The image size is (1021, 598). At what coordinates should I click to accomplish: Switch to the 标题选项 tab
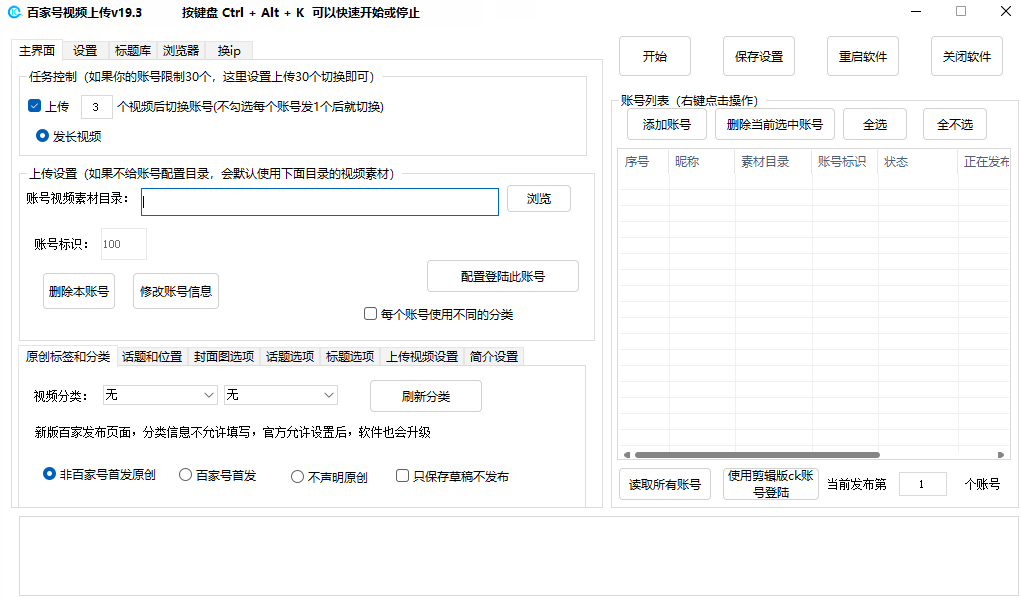tap(350, 357)
